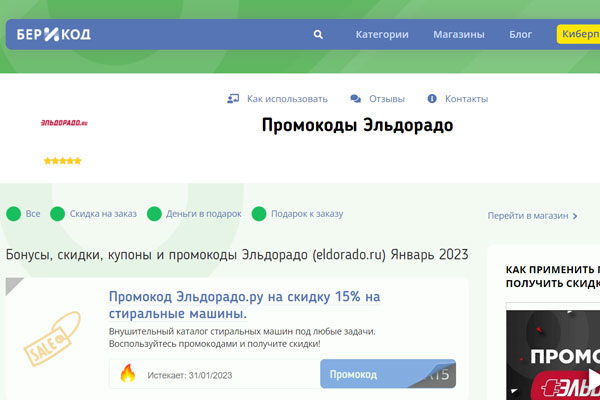The width and height of the screenshot is (600, 400).
Task: Reveal code with the Промокод button
Action: pos(388,374)
